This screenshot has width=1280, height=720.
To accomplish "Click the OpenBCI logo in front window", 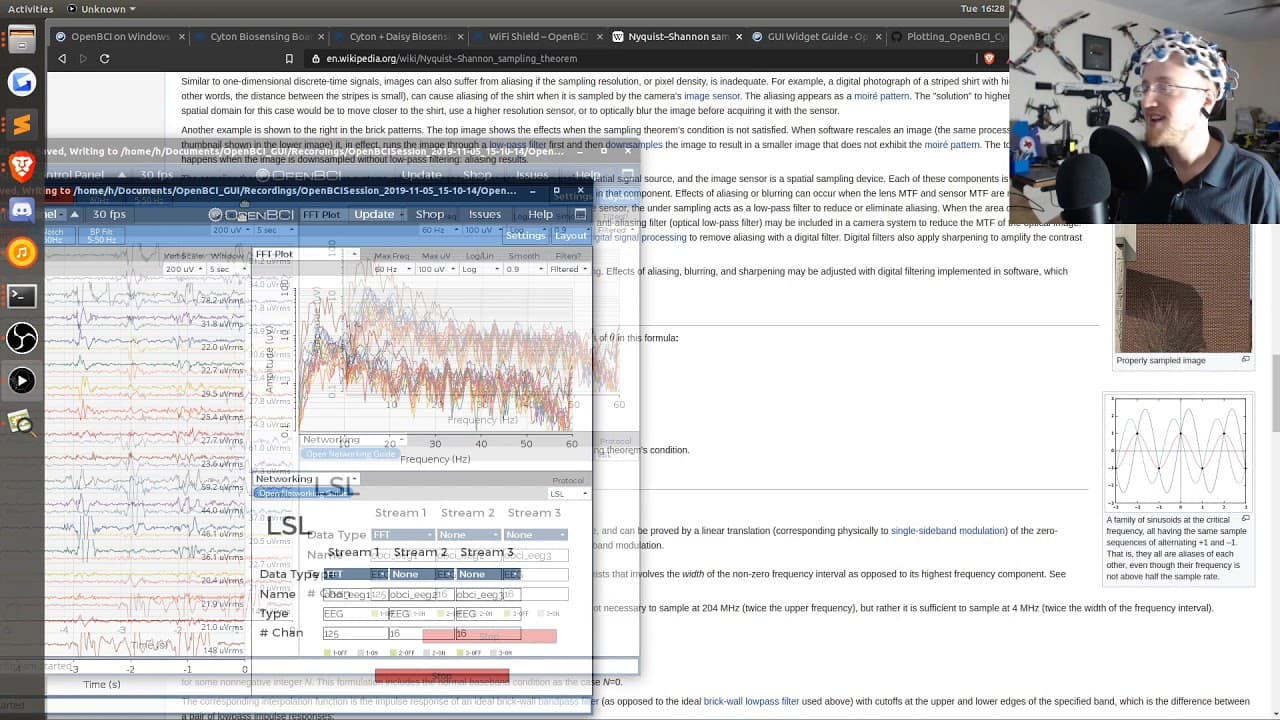I will [250, 215].
